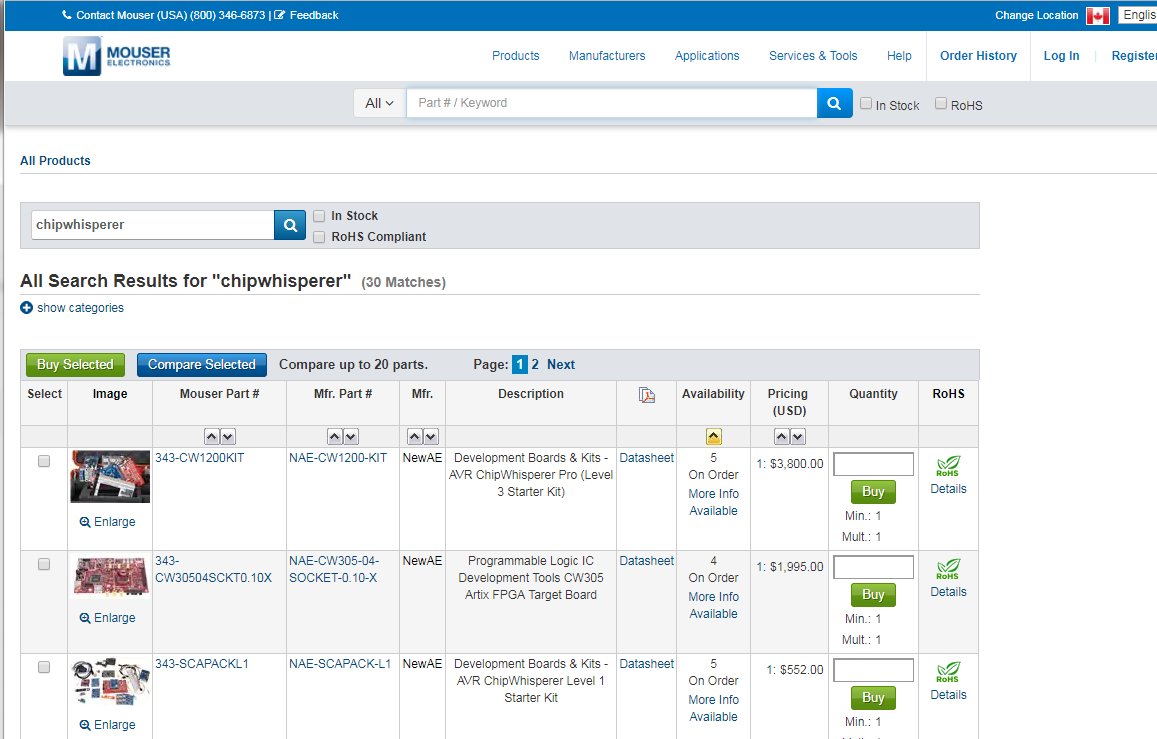Click the Canada flag location icon
Screen dimensions: 1157x739
[x=1097, y=15]
